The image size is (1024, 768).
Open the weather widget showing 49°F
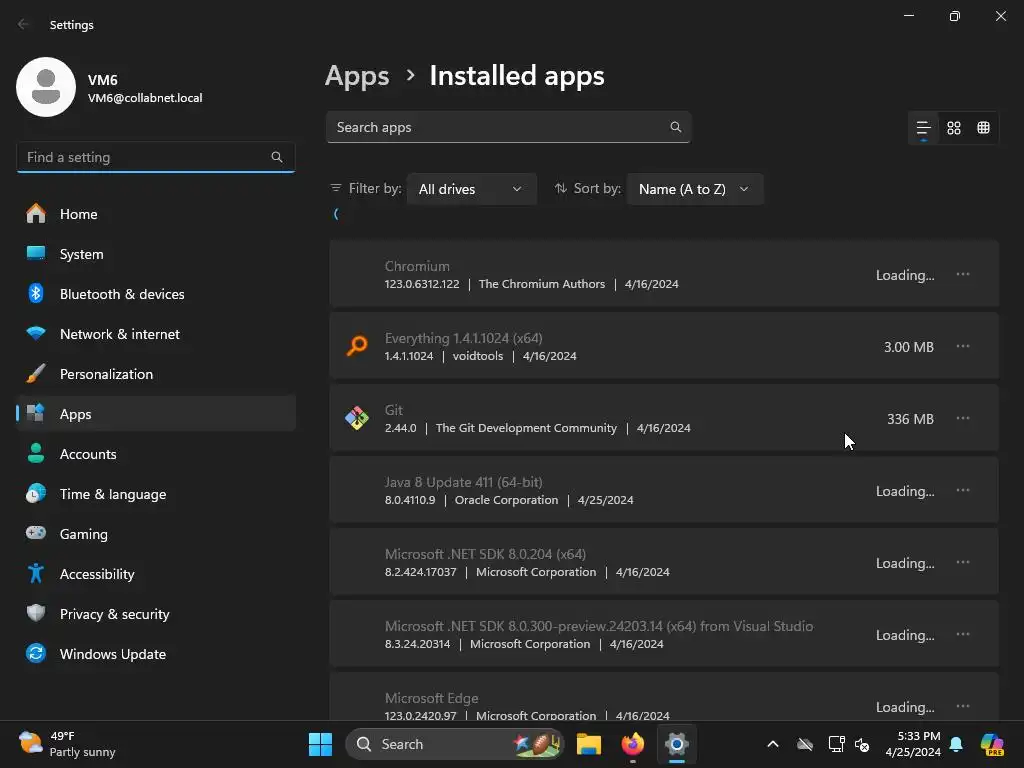[x=67, y=744]
